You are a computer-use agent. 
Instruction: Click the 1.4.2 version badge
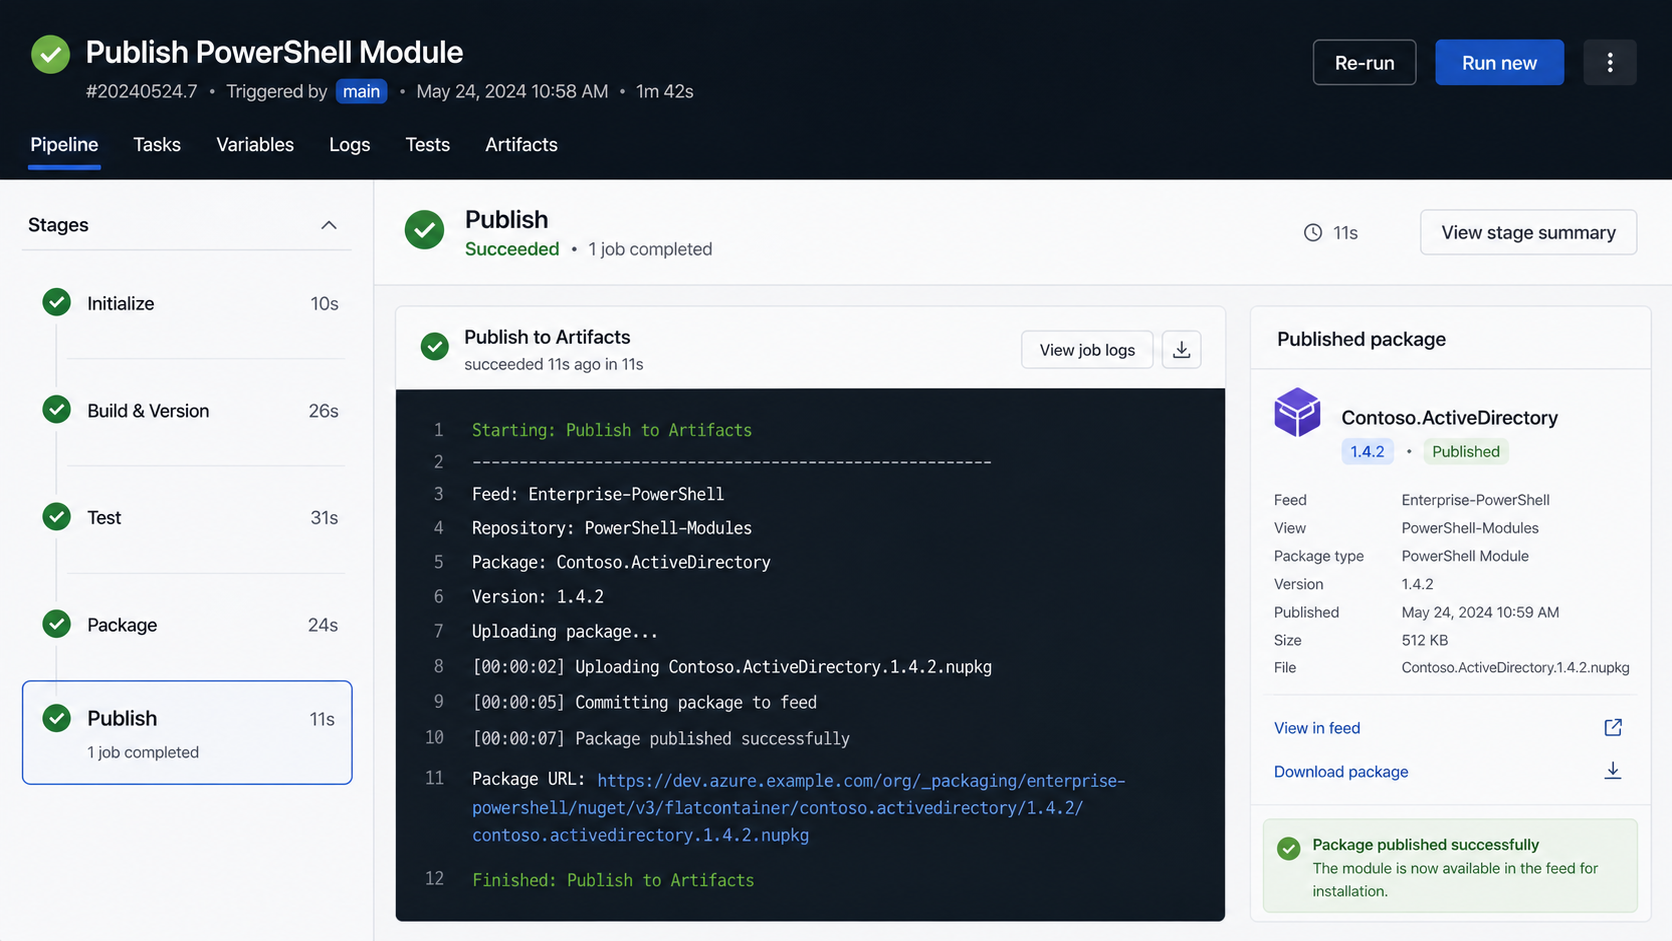(x=1367, y=451)
